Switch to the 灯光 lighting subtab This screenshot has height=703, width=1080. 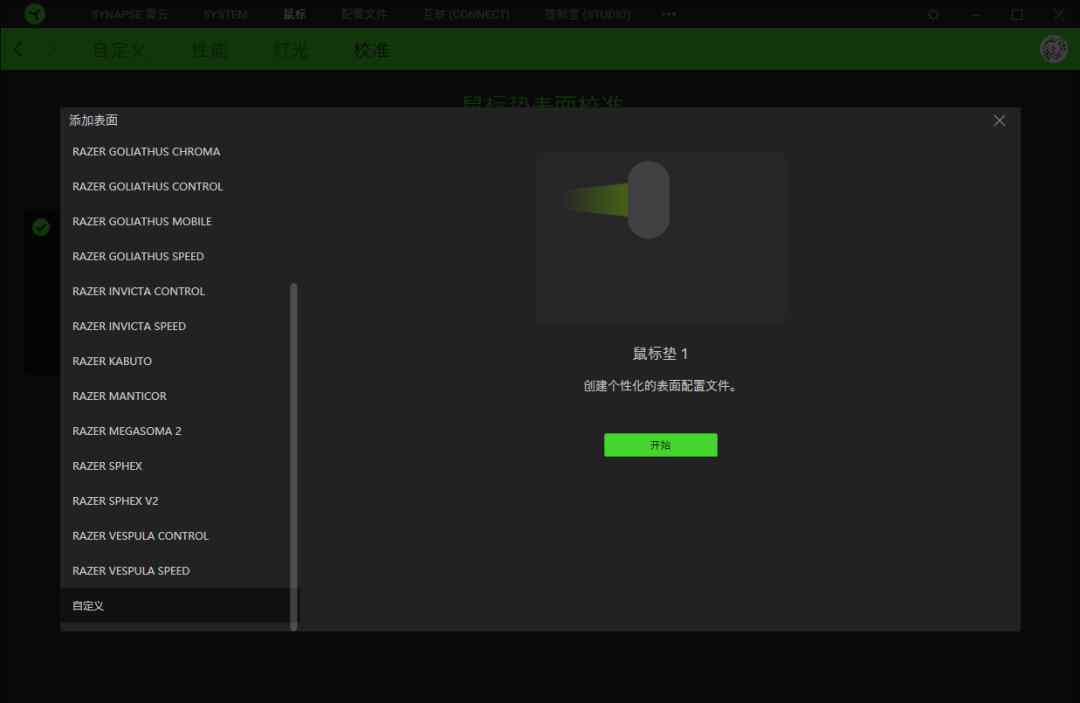click(x=291, y=50)
